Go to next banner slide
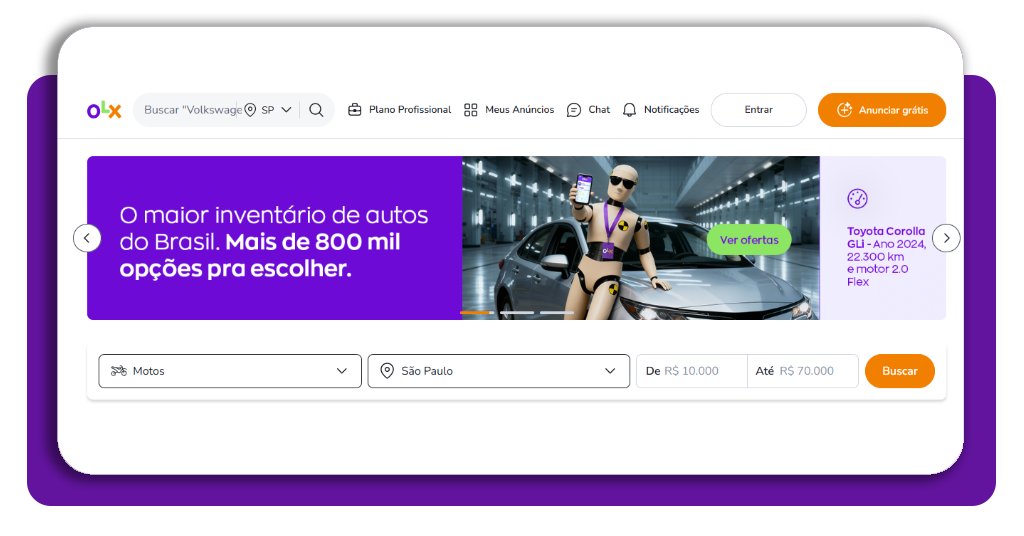The width and height of the screenshot is (1024, 536). coord(946,238)
